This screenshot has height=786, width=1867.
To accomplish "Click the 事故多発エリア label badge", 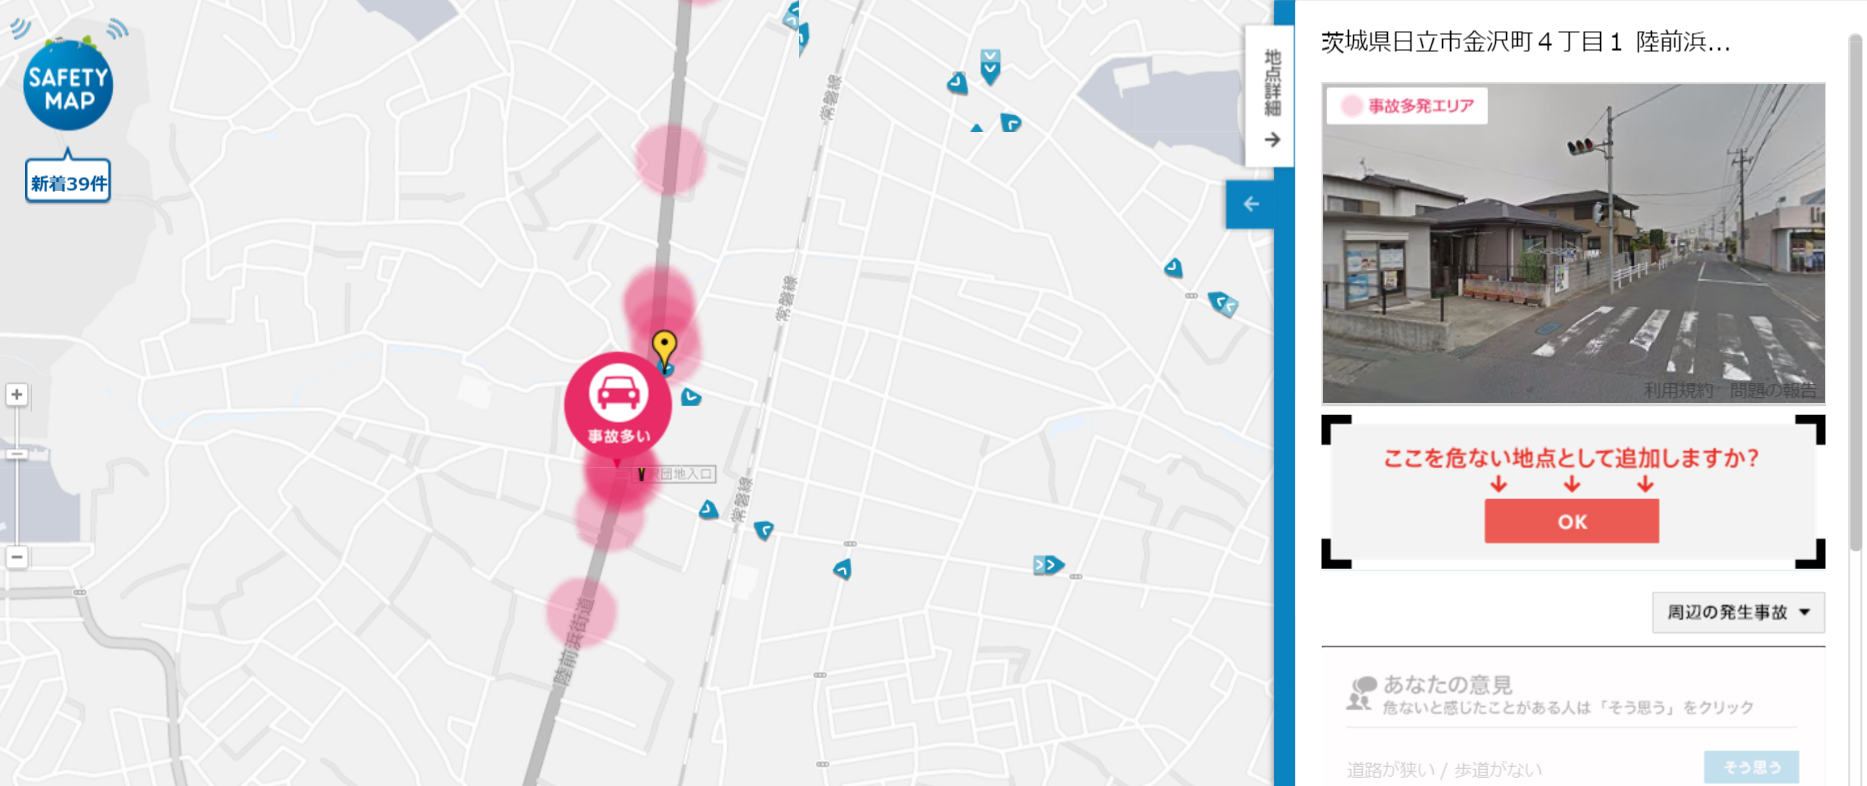I will click(x=1407, y=106).
